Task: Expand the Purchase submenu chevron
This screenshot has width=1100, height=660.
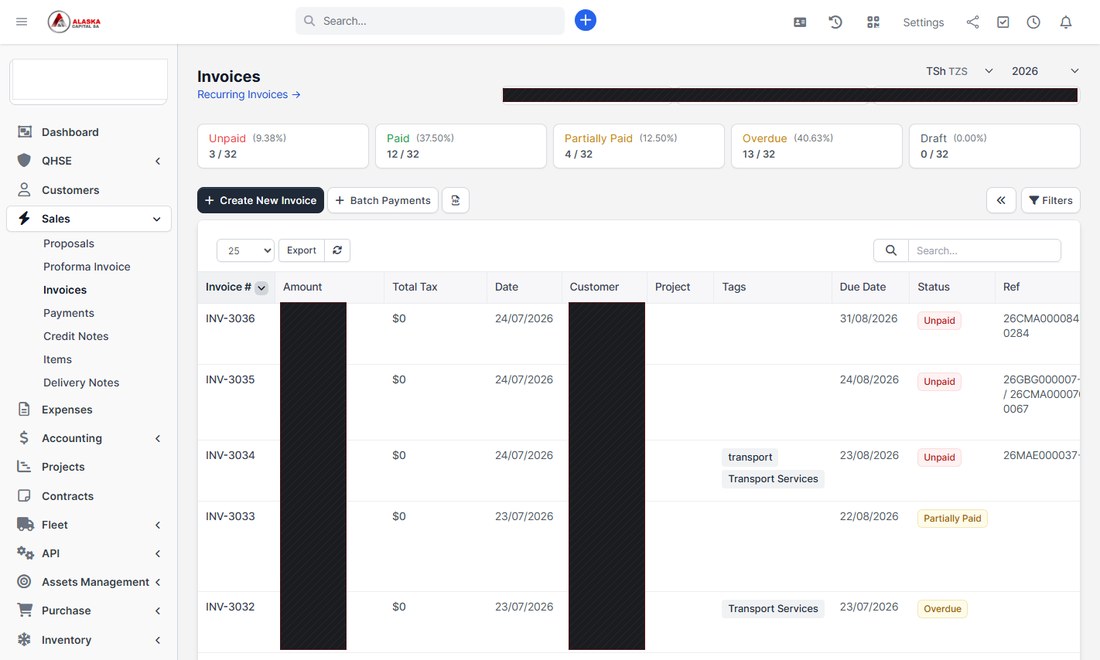Action: tap(158, 611)
